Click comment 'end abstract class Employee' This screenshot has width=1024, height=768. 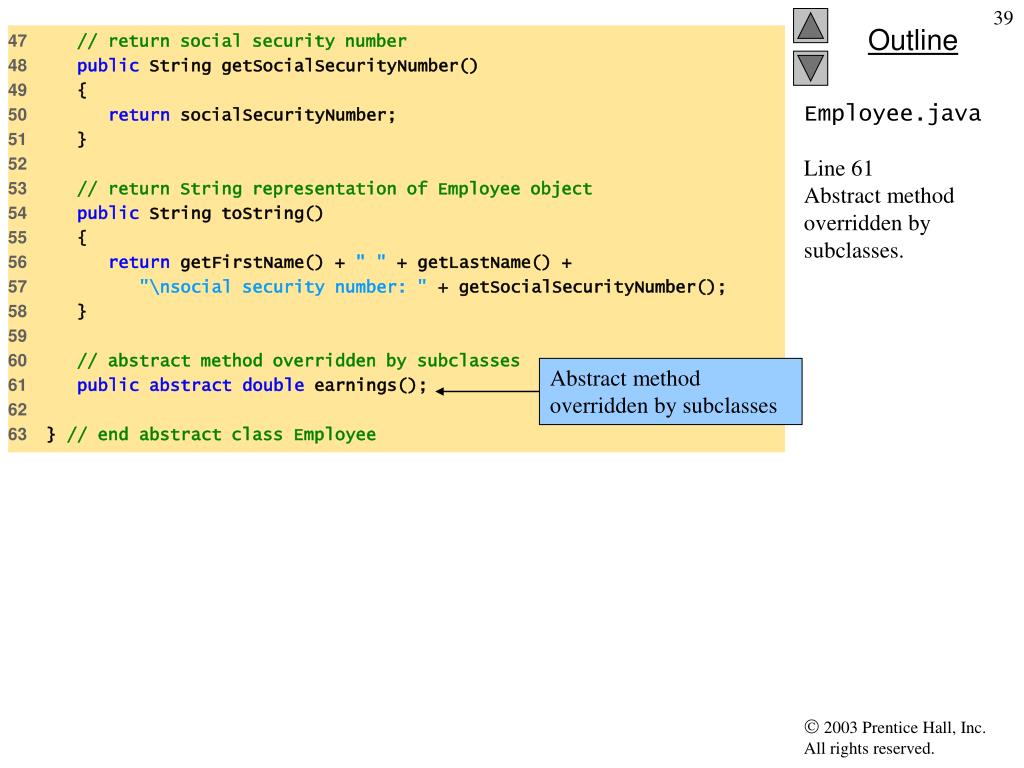(x=221, y=435)
